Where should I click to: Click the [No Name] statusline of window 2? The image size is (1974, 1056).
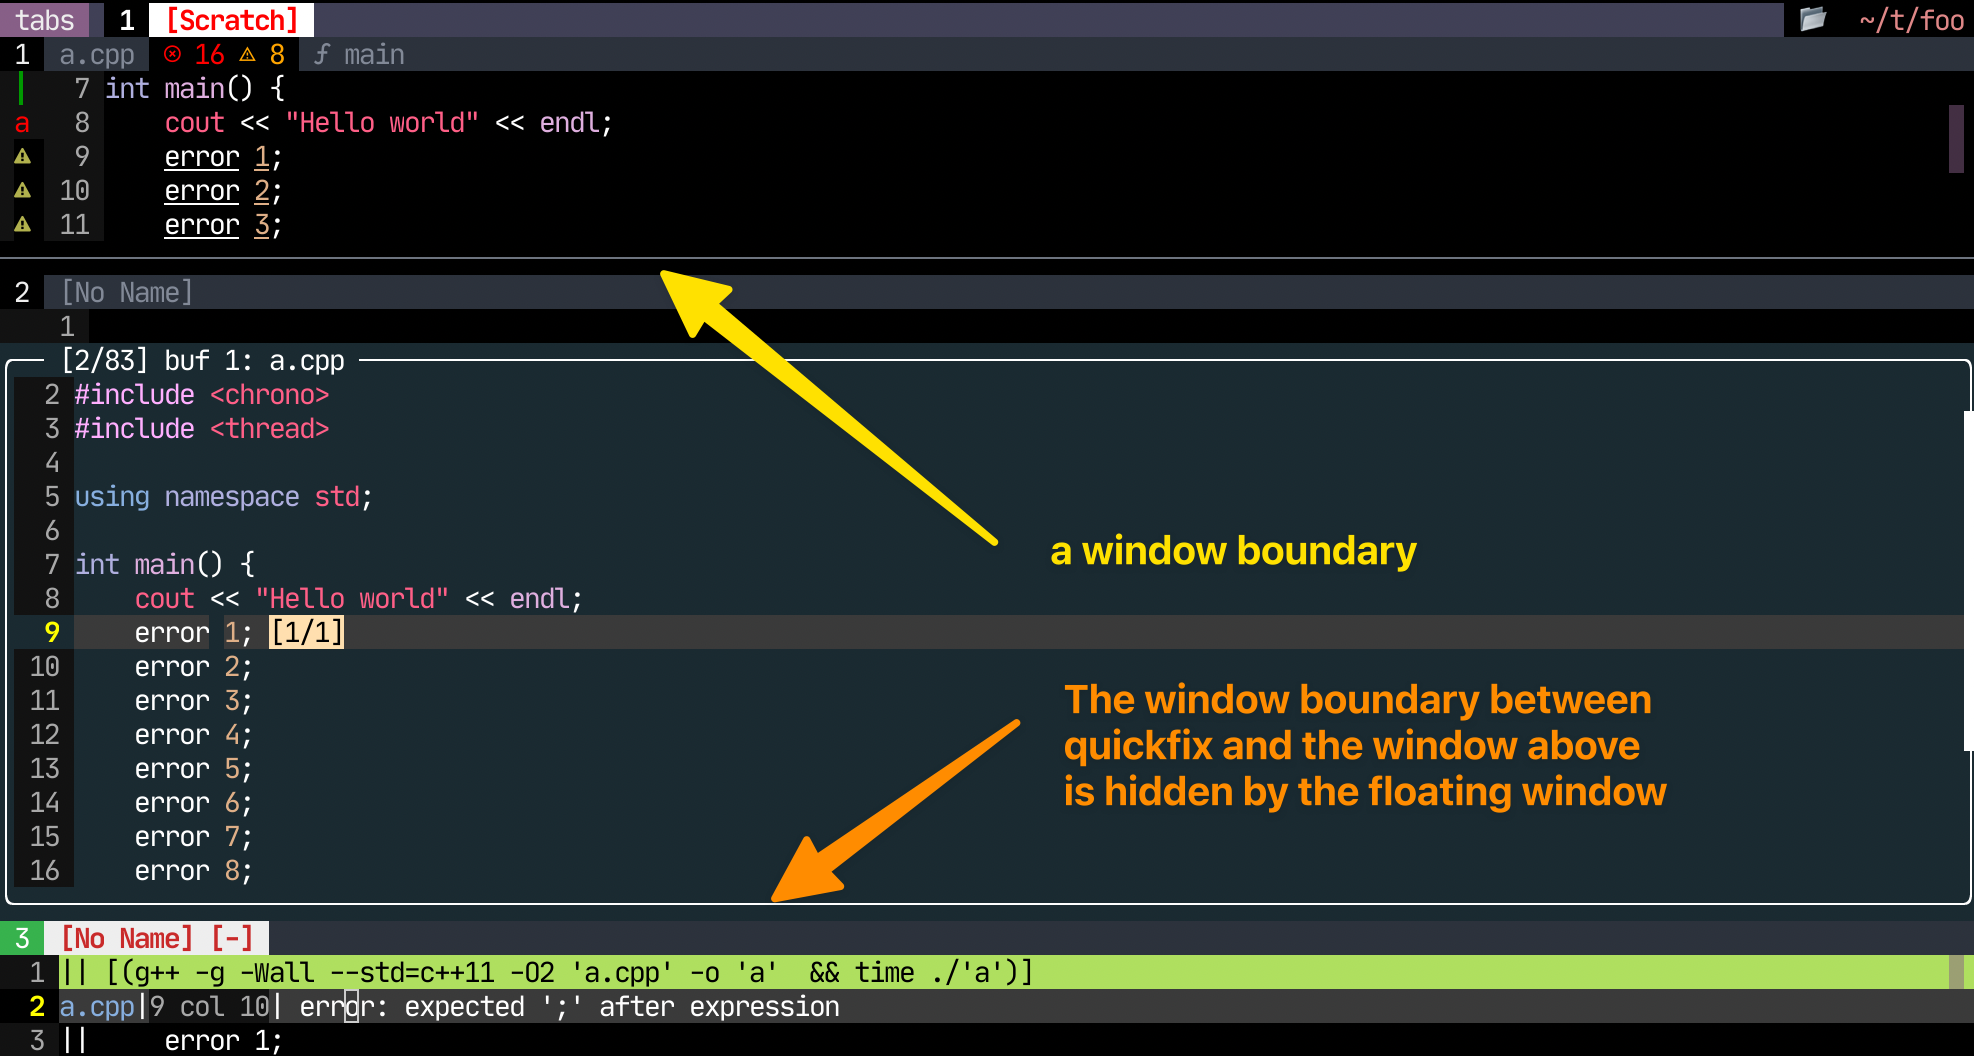[127, 291]
